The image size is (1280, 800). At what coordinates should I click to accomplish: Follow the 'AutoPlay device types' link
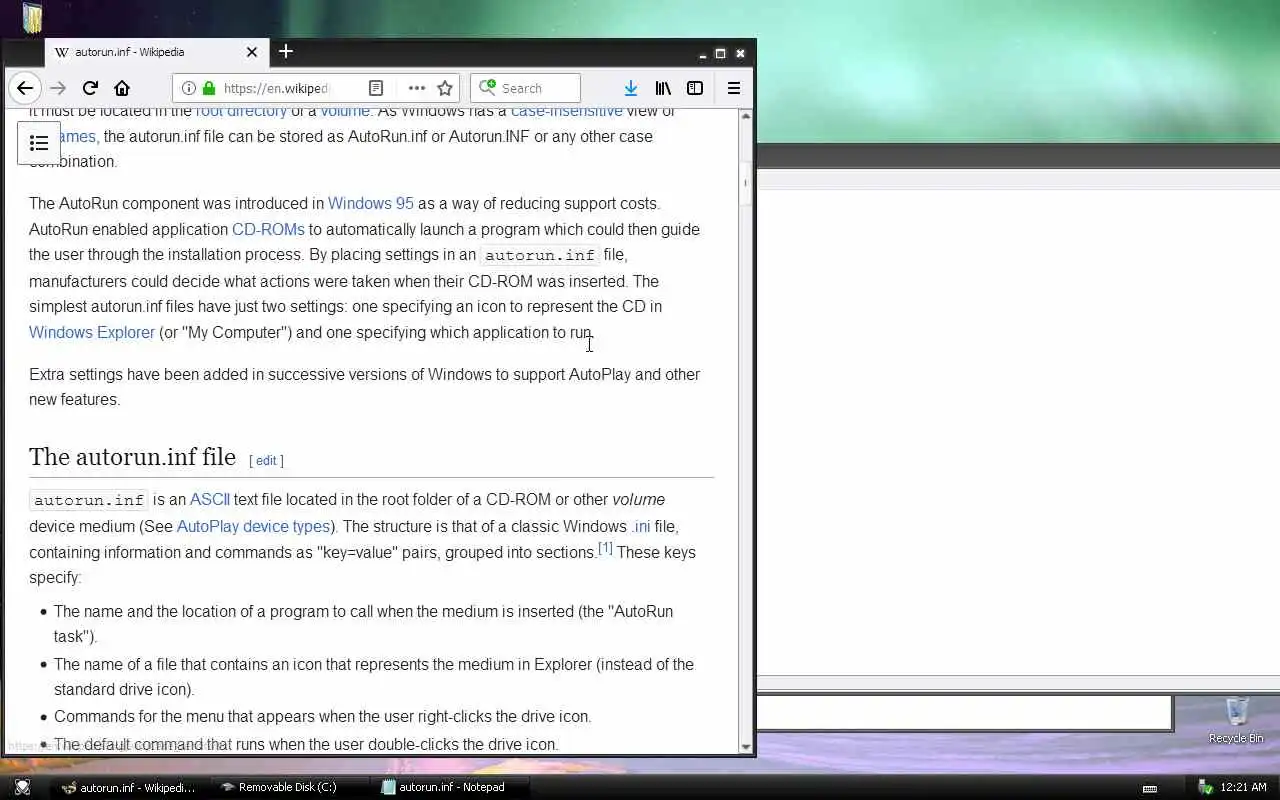pyautogui.click(x=253, y=527)
